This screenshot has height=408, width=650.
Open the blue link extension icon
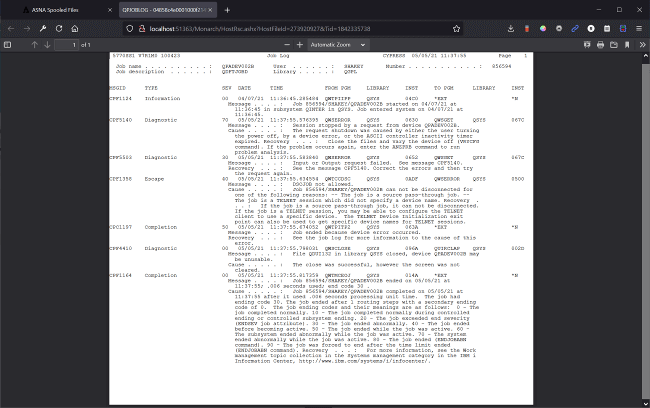(x=575, y=29)
